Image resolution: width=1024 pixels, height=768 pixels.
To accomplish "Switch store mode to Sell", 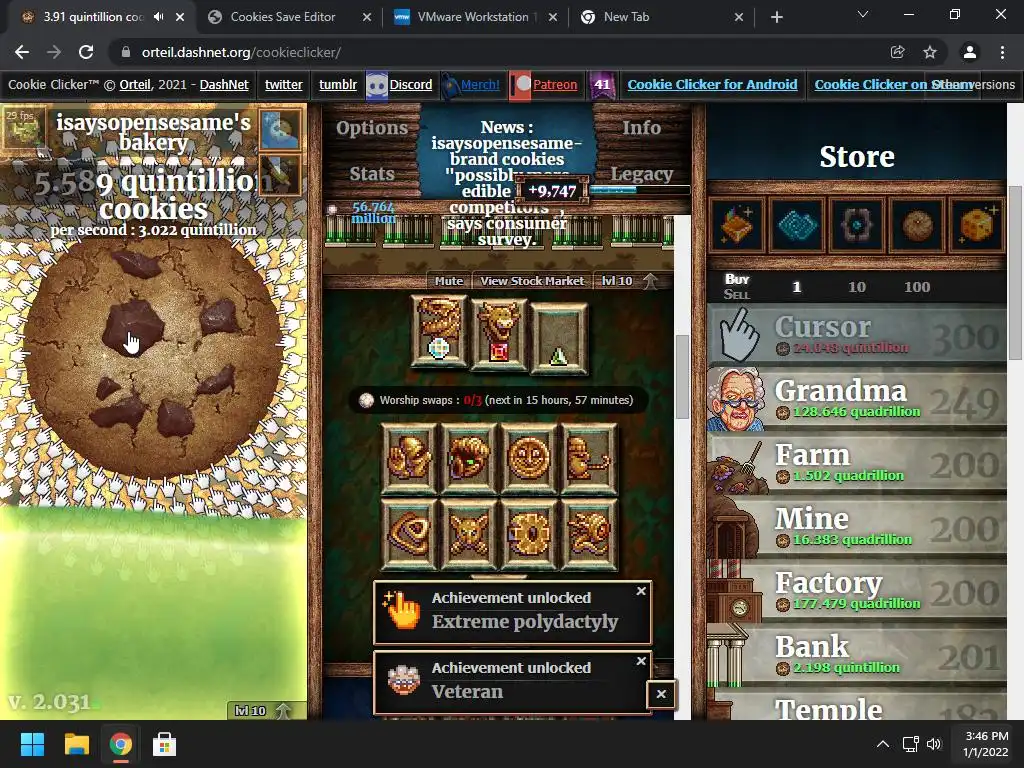I will pyautogui.click(x=737, y=294).
